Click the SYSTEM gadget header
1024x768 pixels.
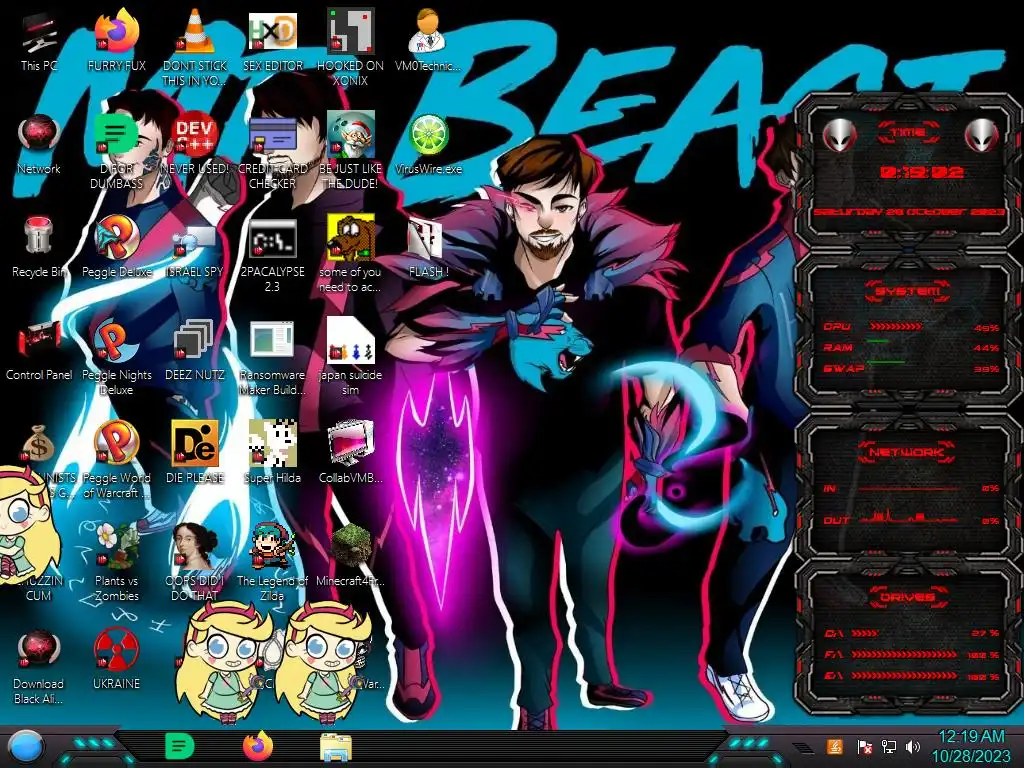tap(908, 291)
